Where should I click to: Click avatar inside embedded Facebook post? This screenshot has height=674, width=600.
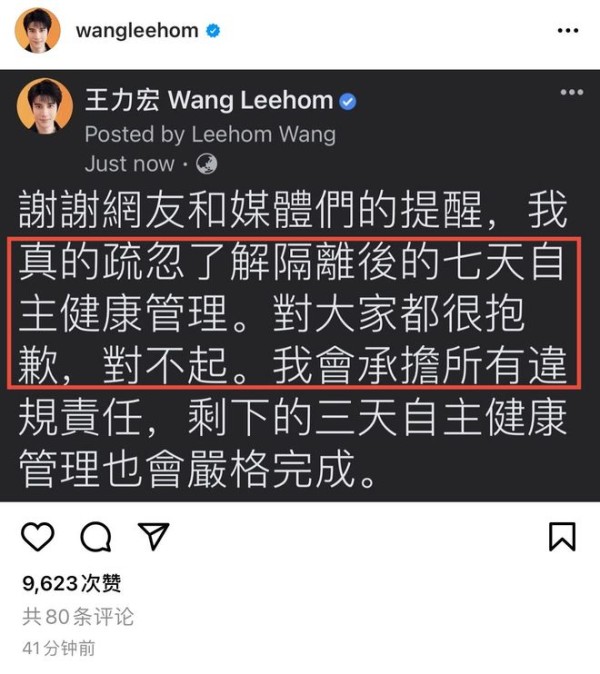[45, 106]
